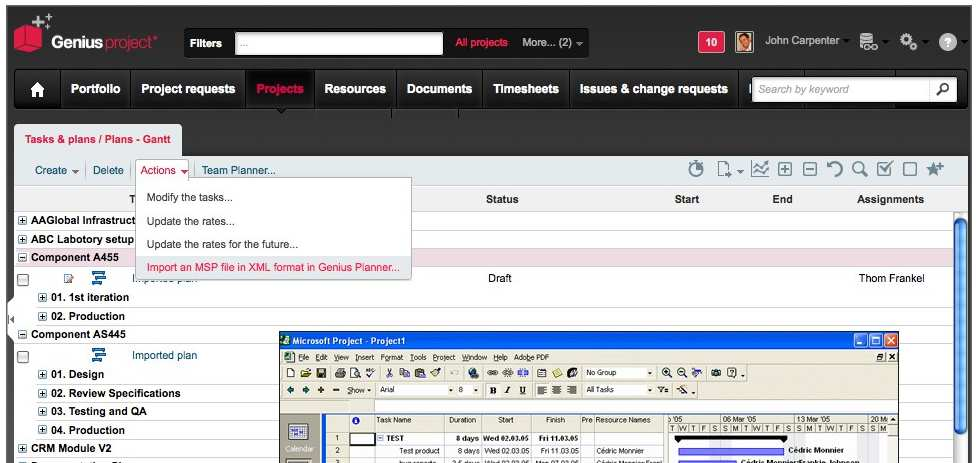
Task: Select Update the rates for the future...
Action: tap(222, 245)
